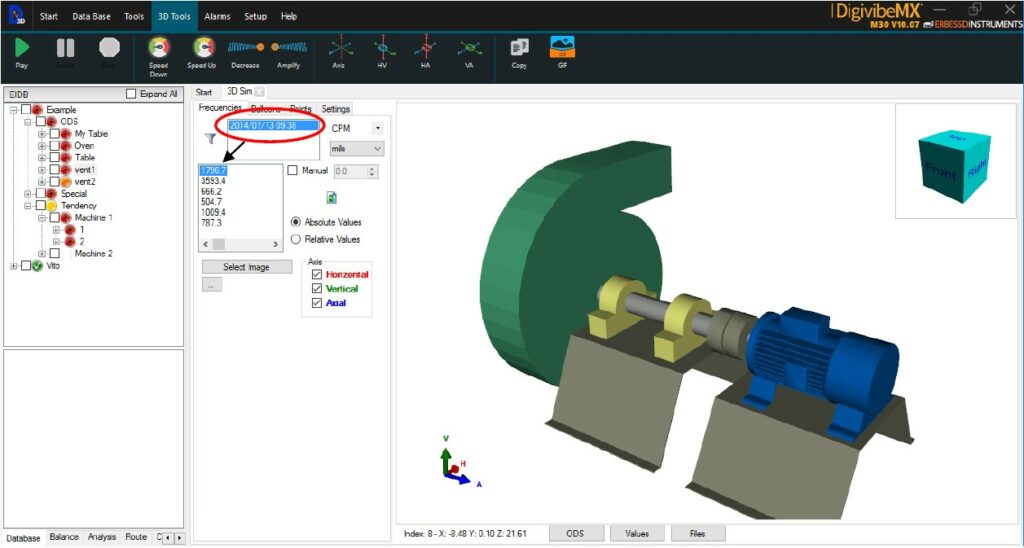Click the Copy icon in toolbar

click(x=519, y=47)
